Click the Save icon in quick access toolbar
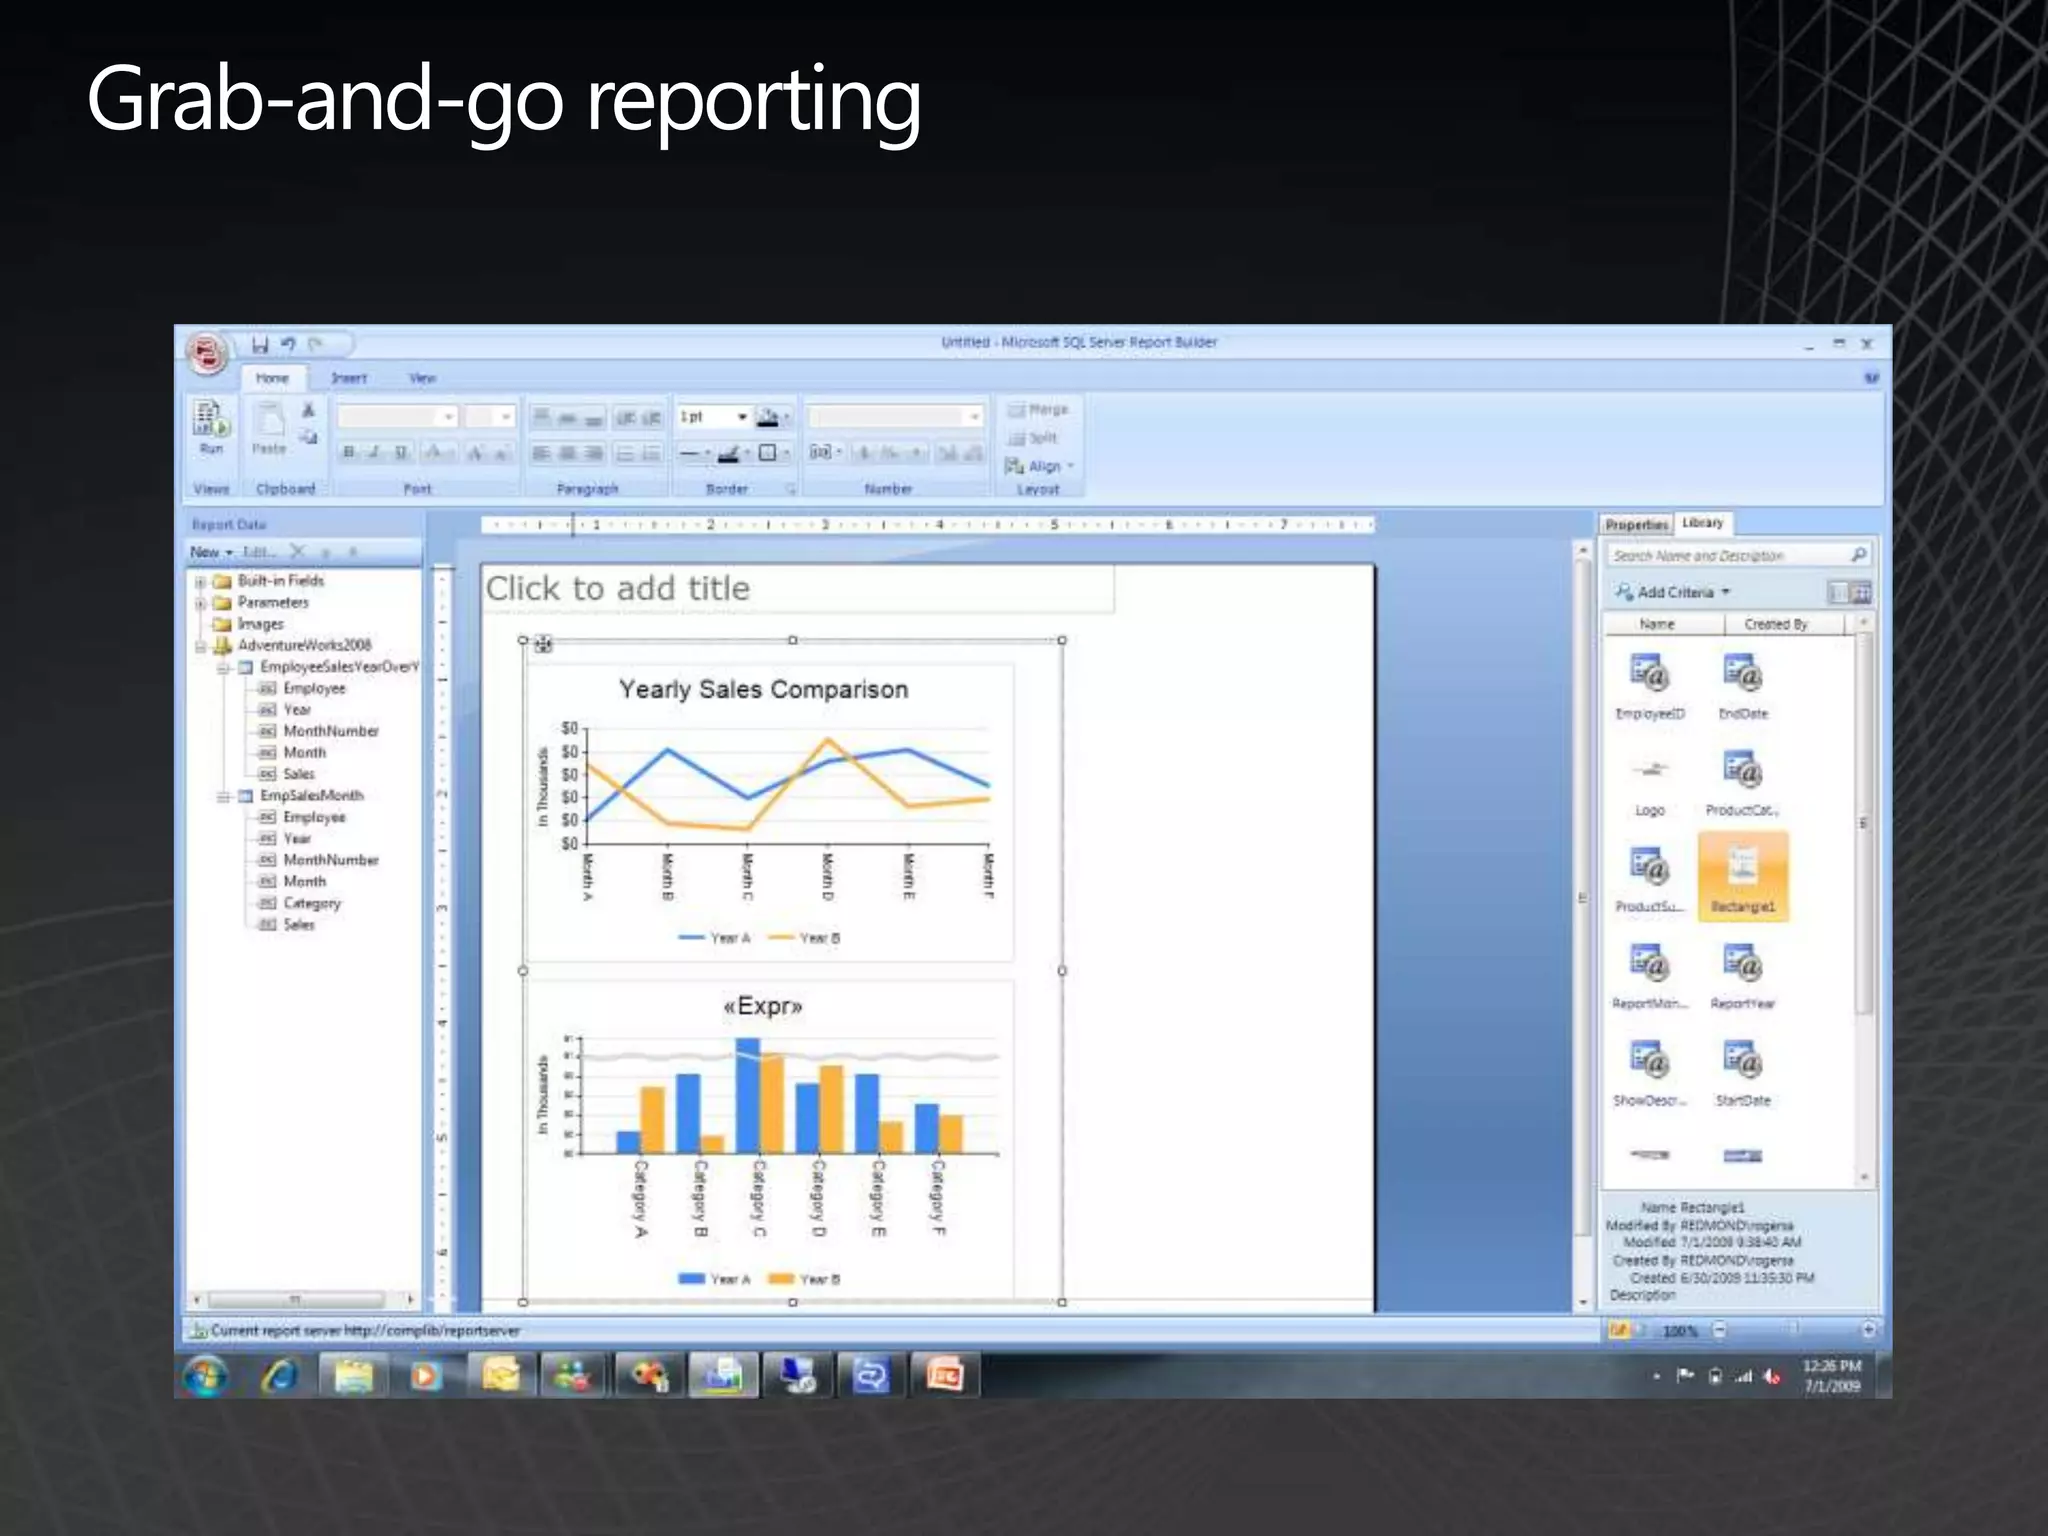This screenshot has width=2048, height=1536. tap(260, 345)
